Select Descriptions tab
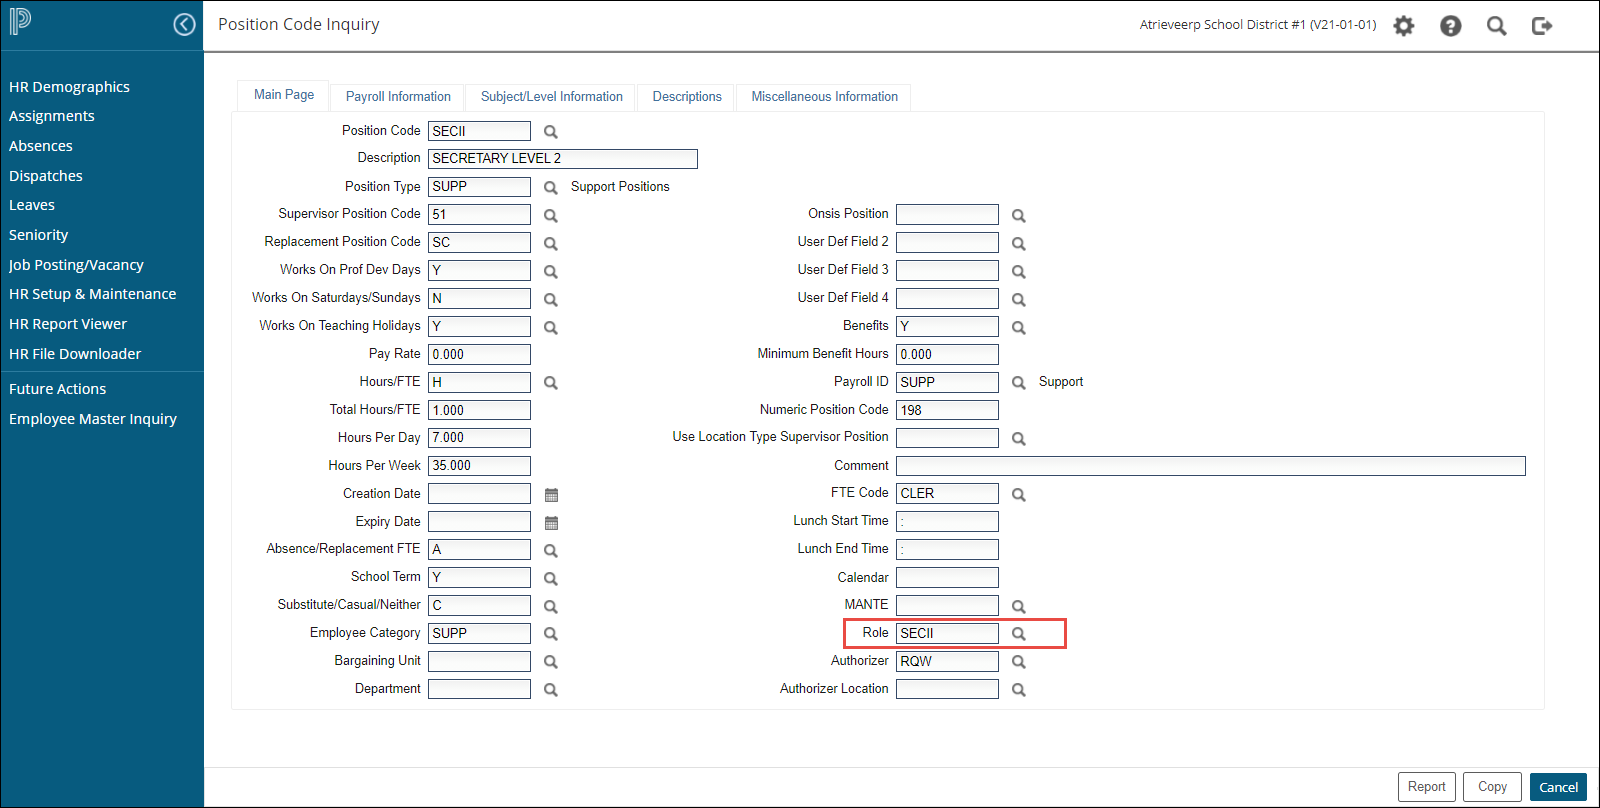The image size is (1600, 808). (687, 97)
